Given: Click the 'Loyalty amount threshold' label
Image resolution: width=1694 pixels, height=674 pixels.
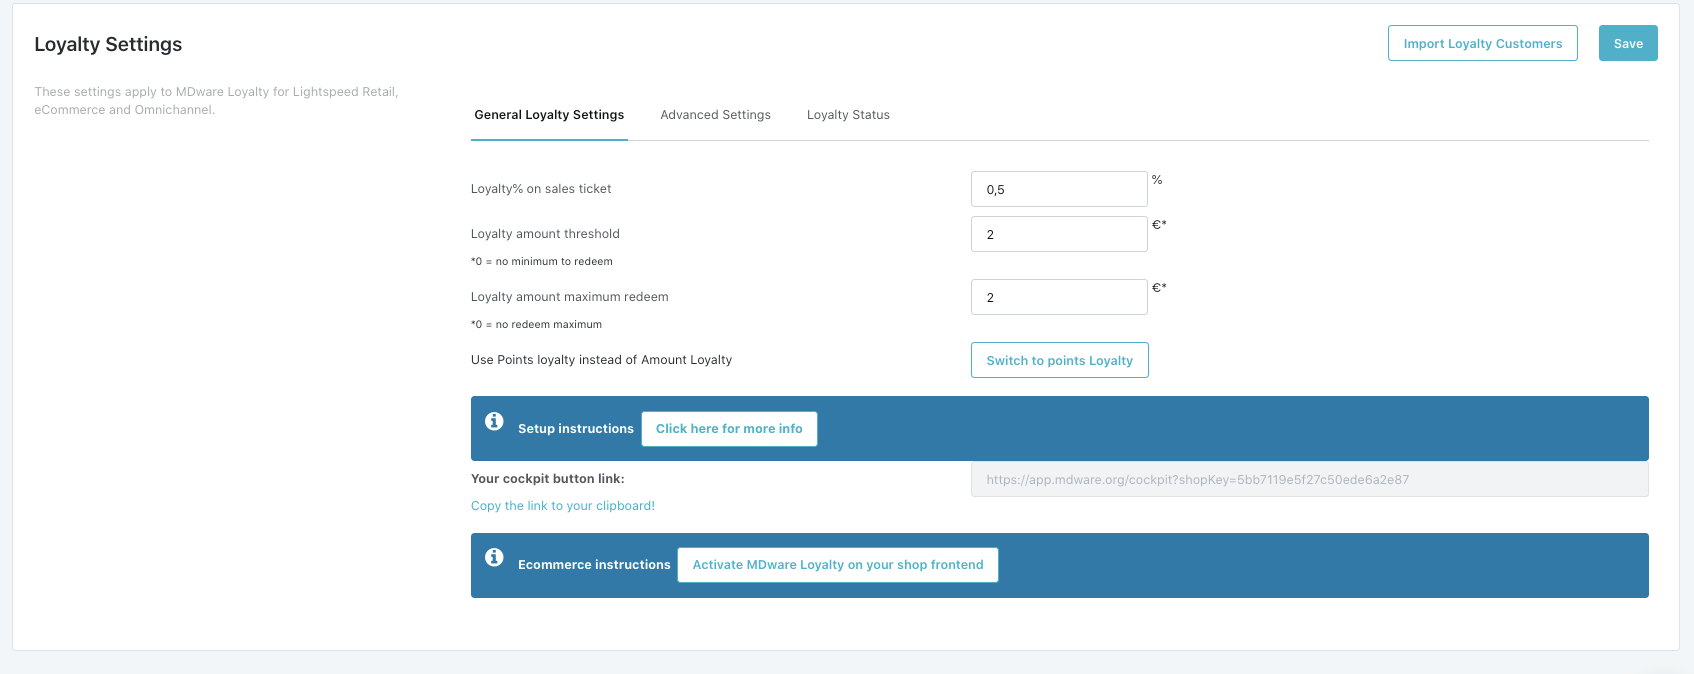Looking at the screenshot, I should click(545, 234).
